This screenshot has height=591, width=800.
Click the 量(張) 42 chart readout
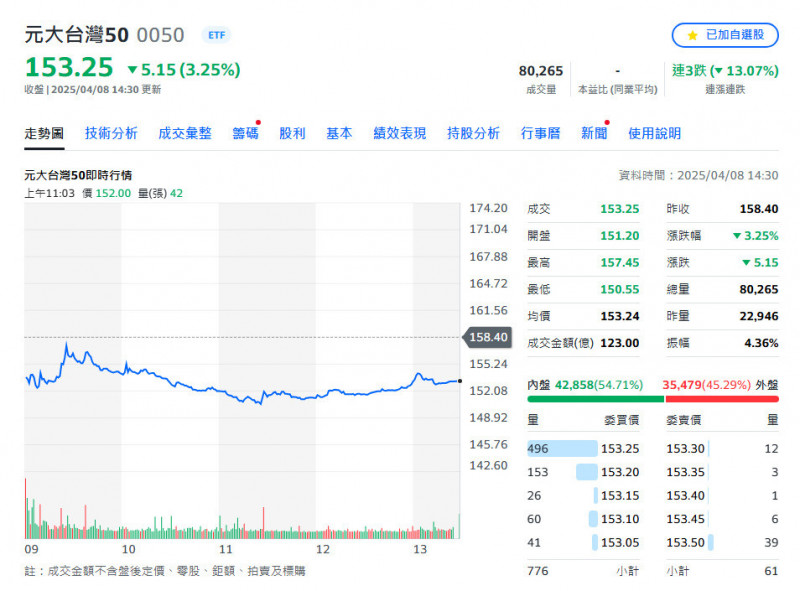[x=160, y=193]
